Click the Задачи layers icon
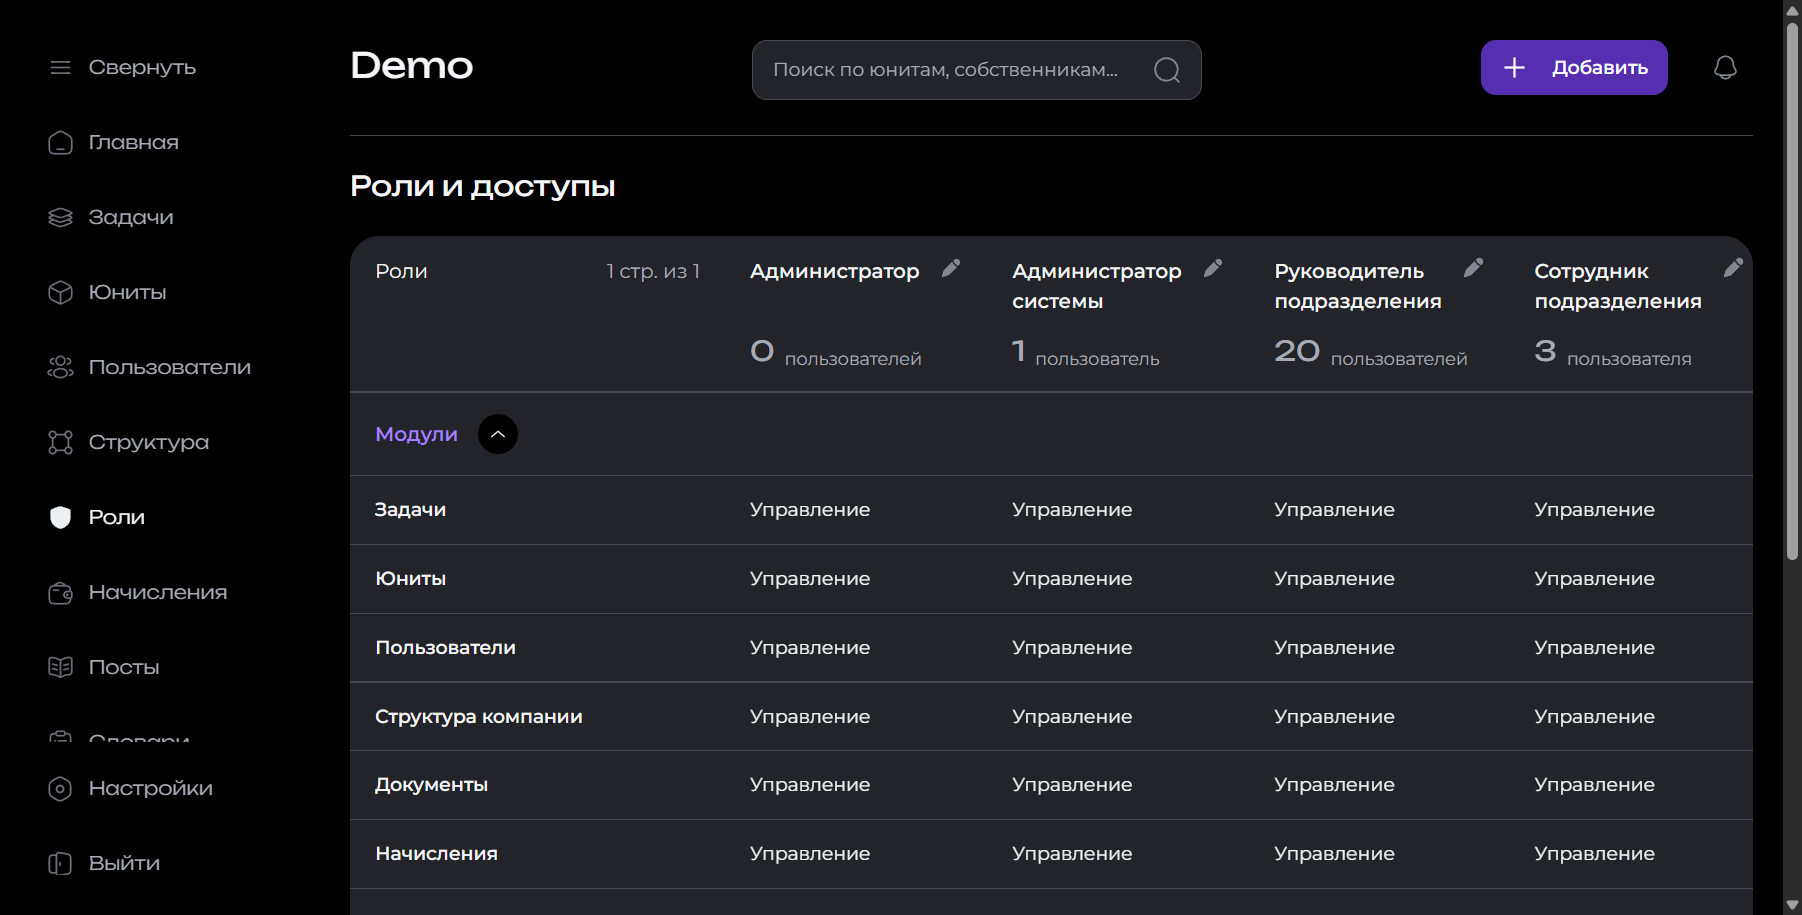 click(x=60, y=217)
